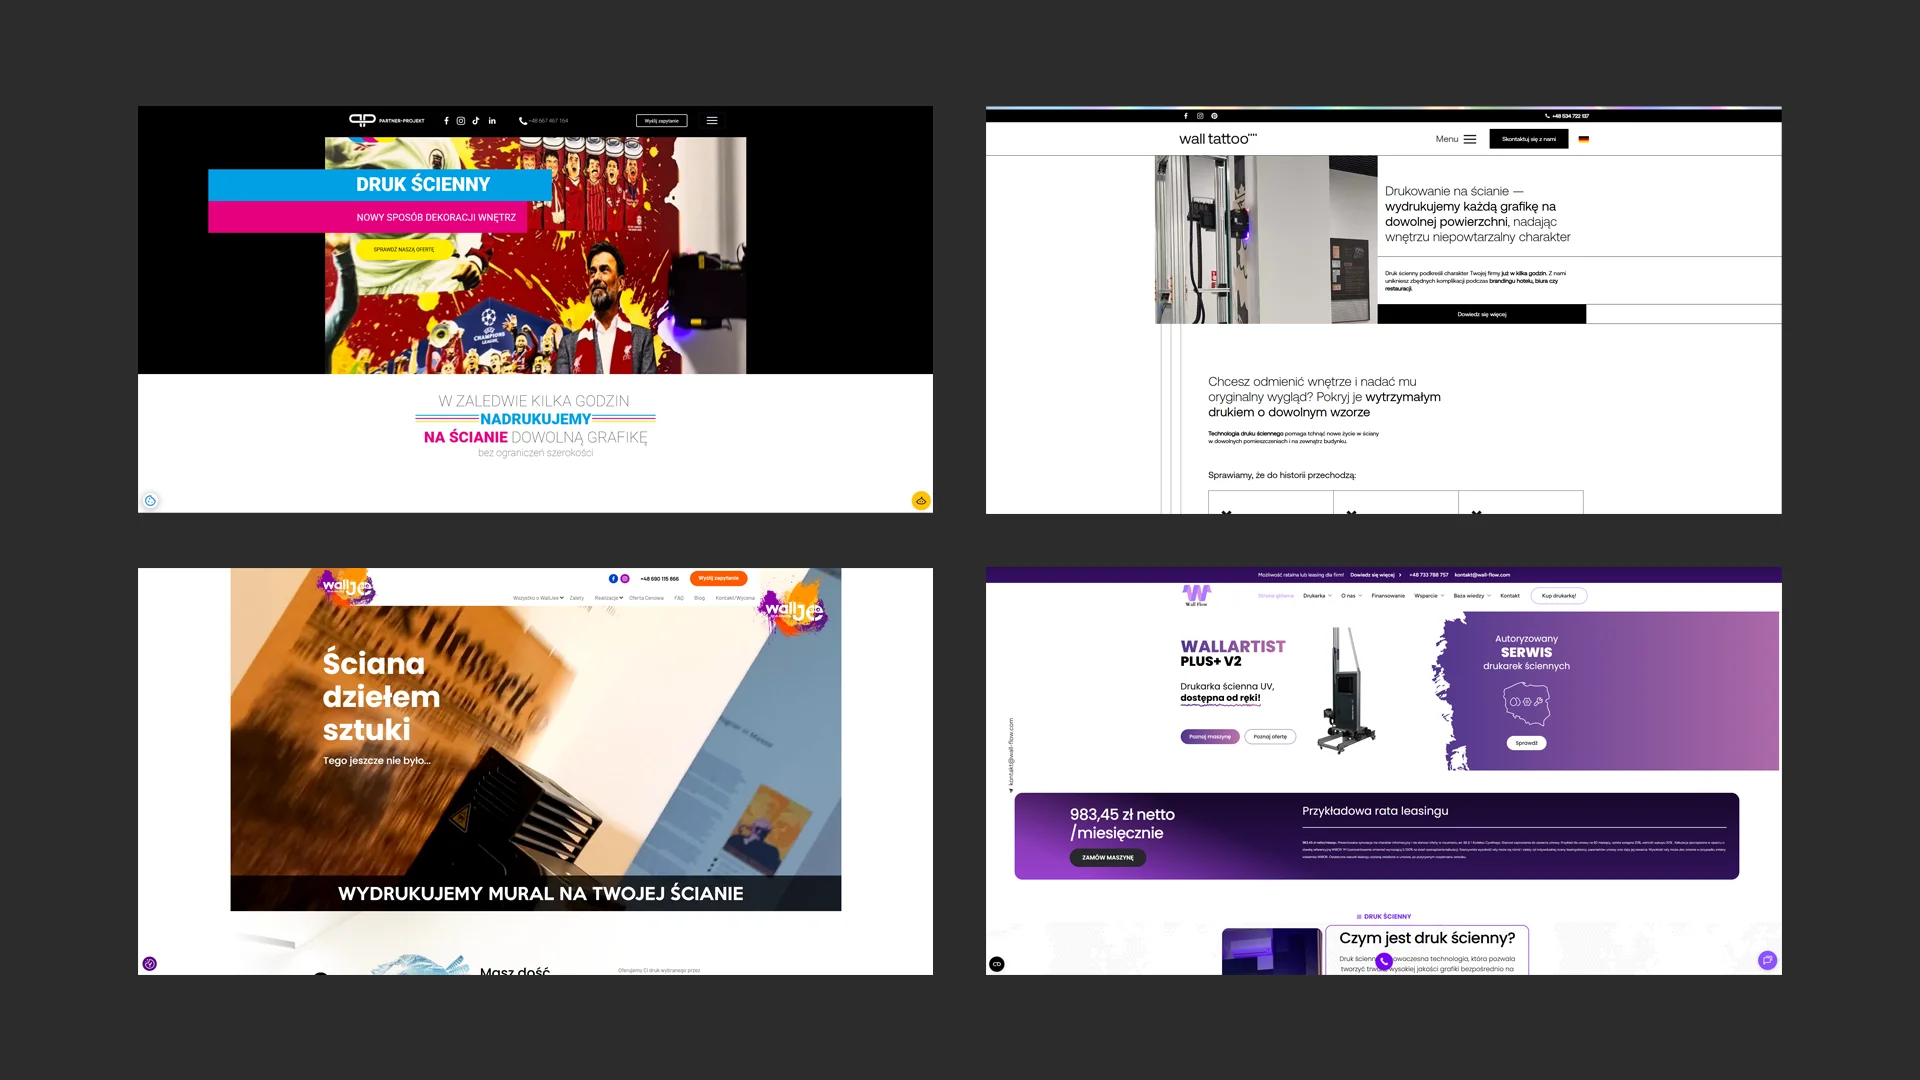Expand the Baza wiedzy dropdown
The height and width of the screenshot is (1080, 1920).
point(1471,596)
